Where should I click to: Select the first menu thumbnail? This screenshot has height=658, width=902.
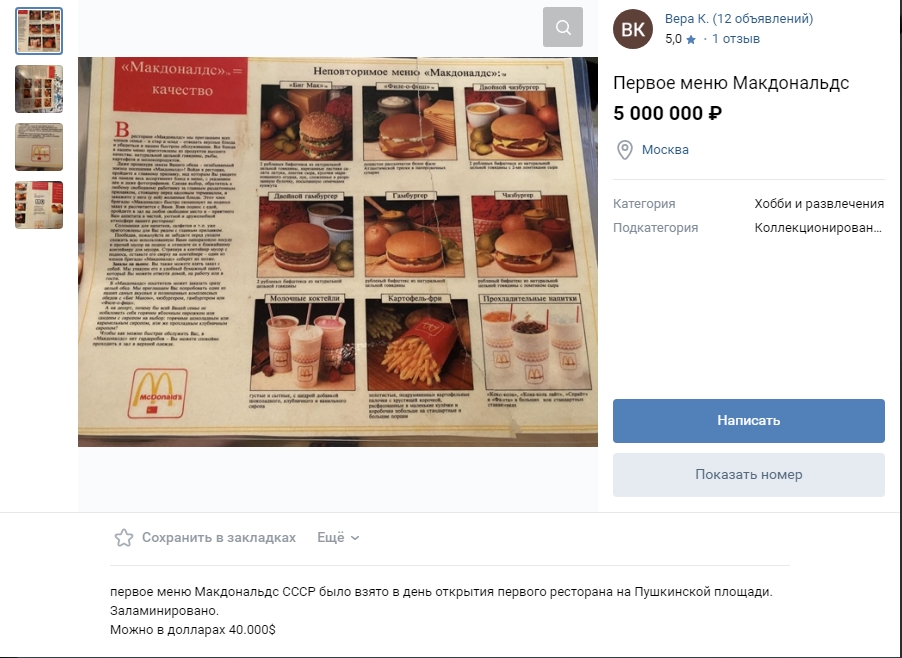[x=39, y=31]
